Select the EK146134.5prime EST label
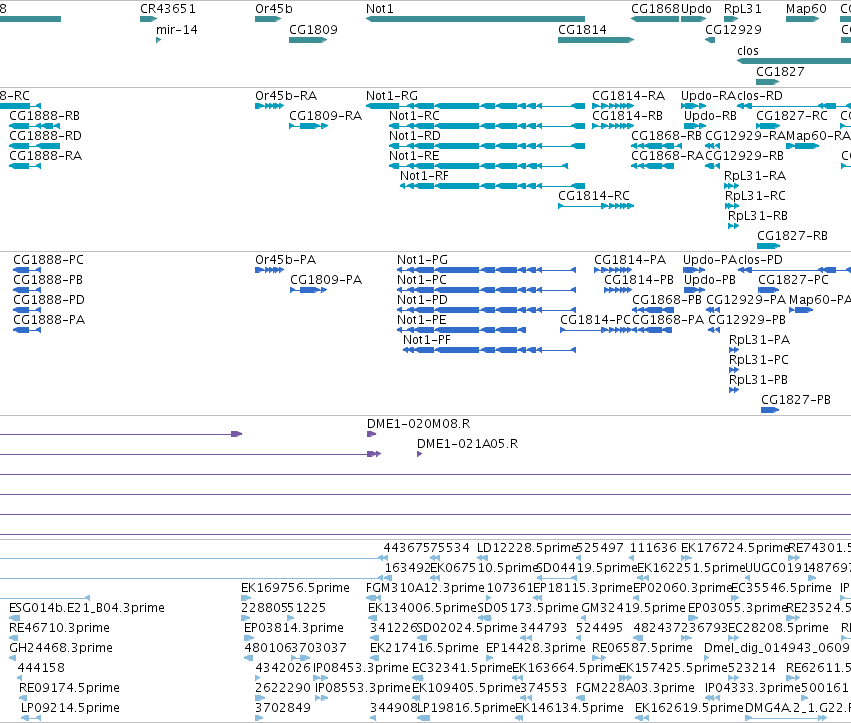 coord(569,707)
